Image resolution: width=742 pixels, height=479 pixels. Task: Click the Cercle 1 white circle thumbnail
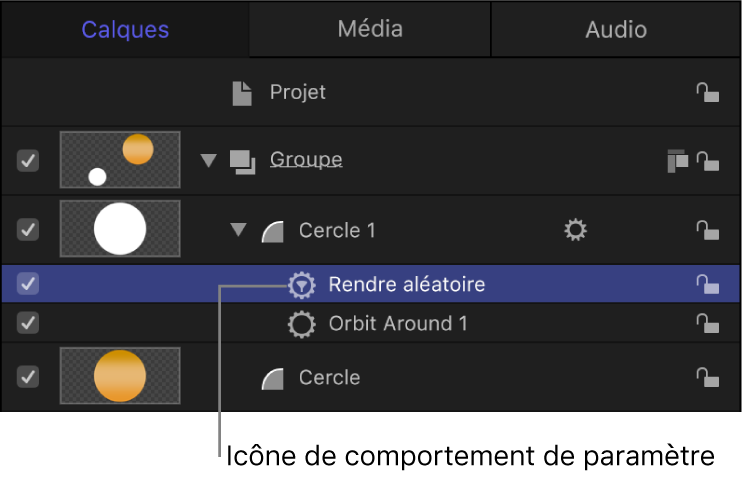(x=120, y=229)
